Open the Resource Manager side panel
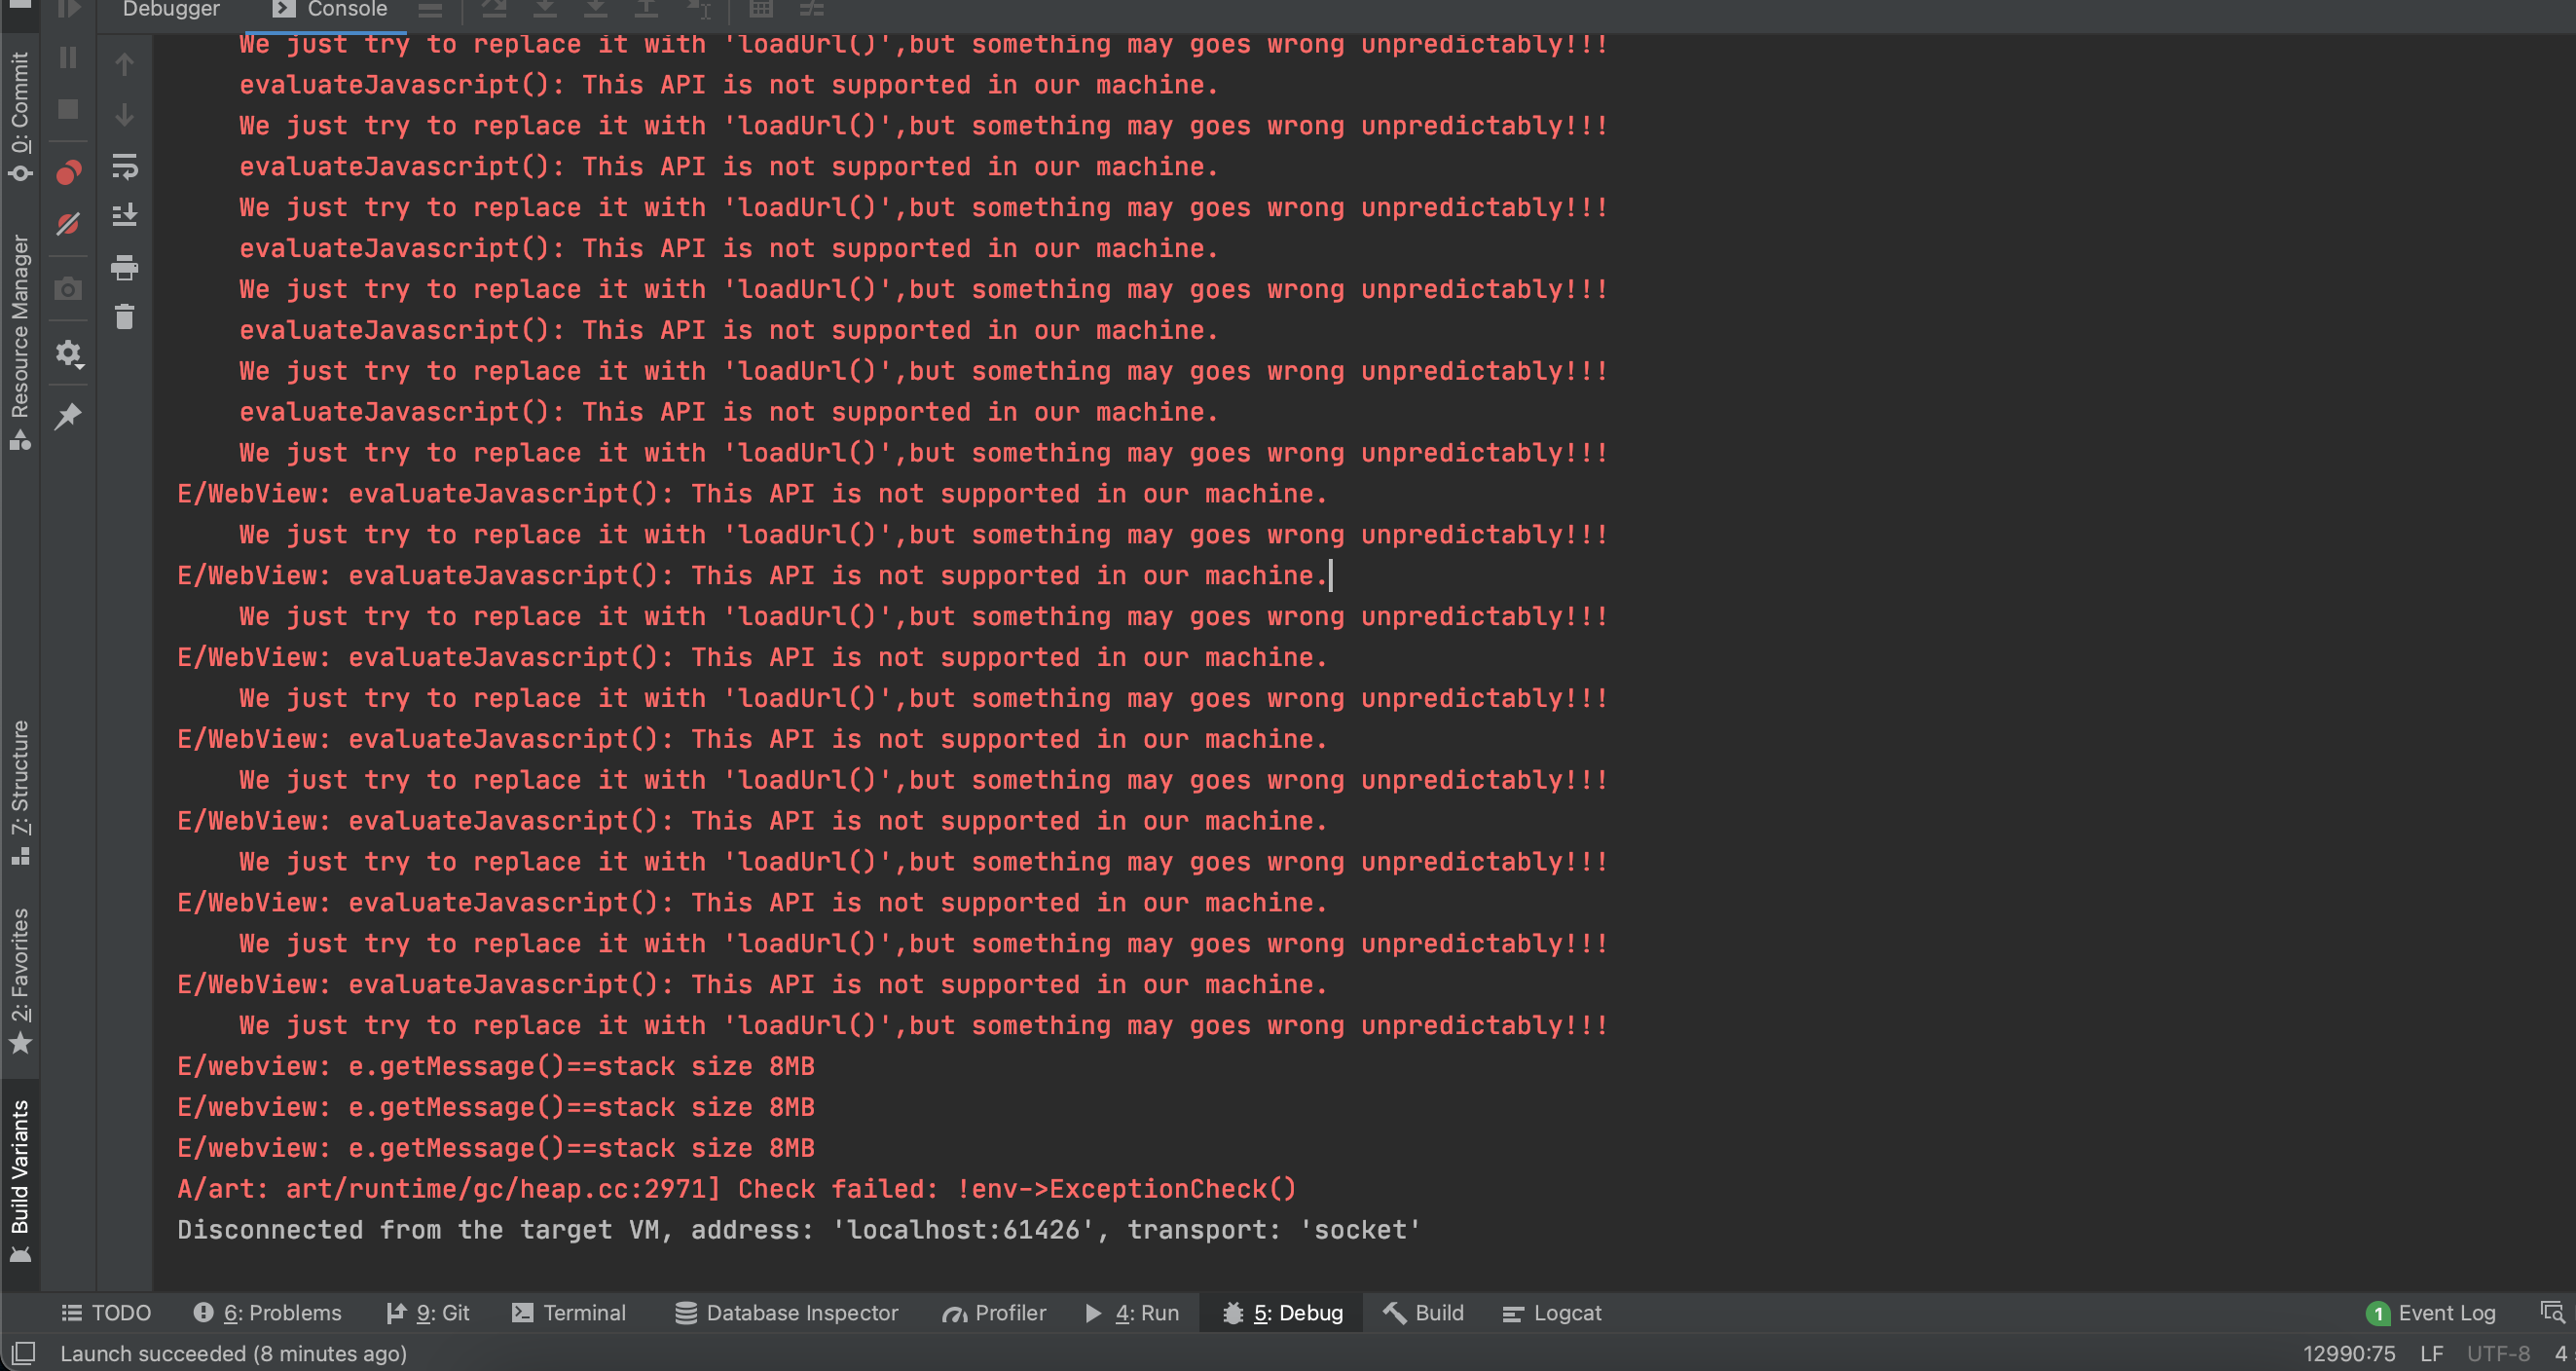This screenshot has width=2576, height=1371. tap(20, 342)
